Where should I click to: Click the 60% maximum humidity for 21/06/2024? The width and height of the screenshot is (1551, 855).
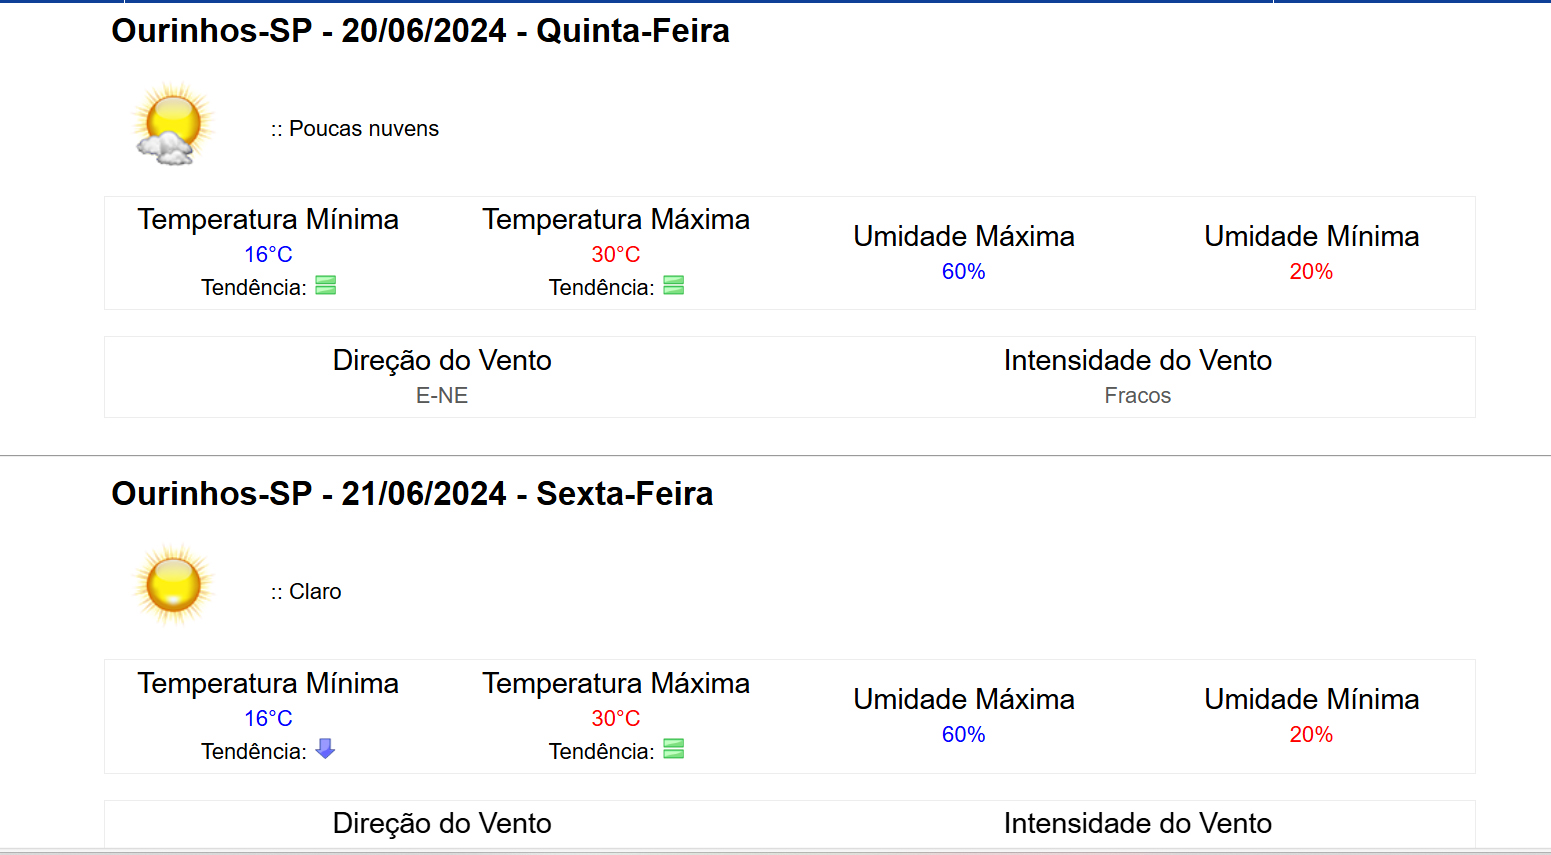click(963, 735)
